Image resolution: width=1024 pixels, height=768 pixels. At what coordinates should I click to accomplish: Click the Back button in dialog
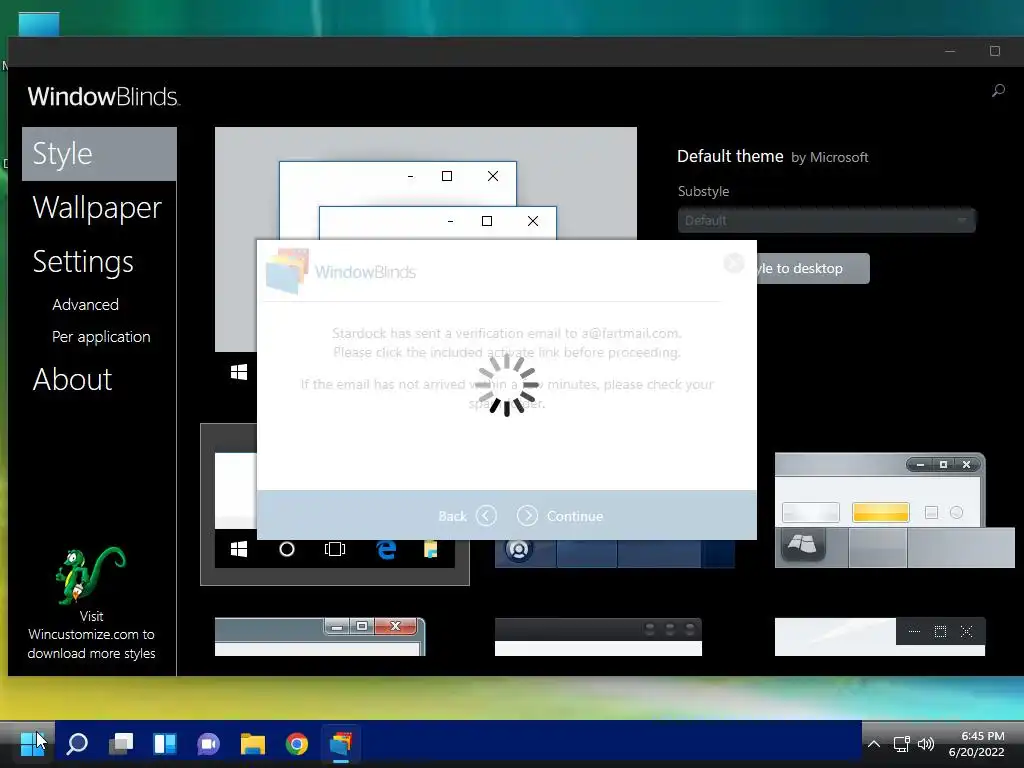coord(467,516)
